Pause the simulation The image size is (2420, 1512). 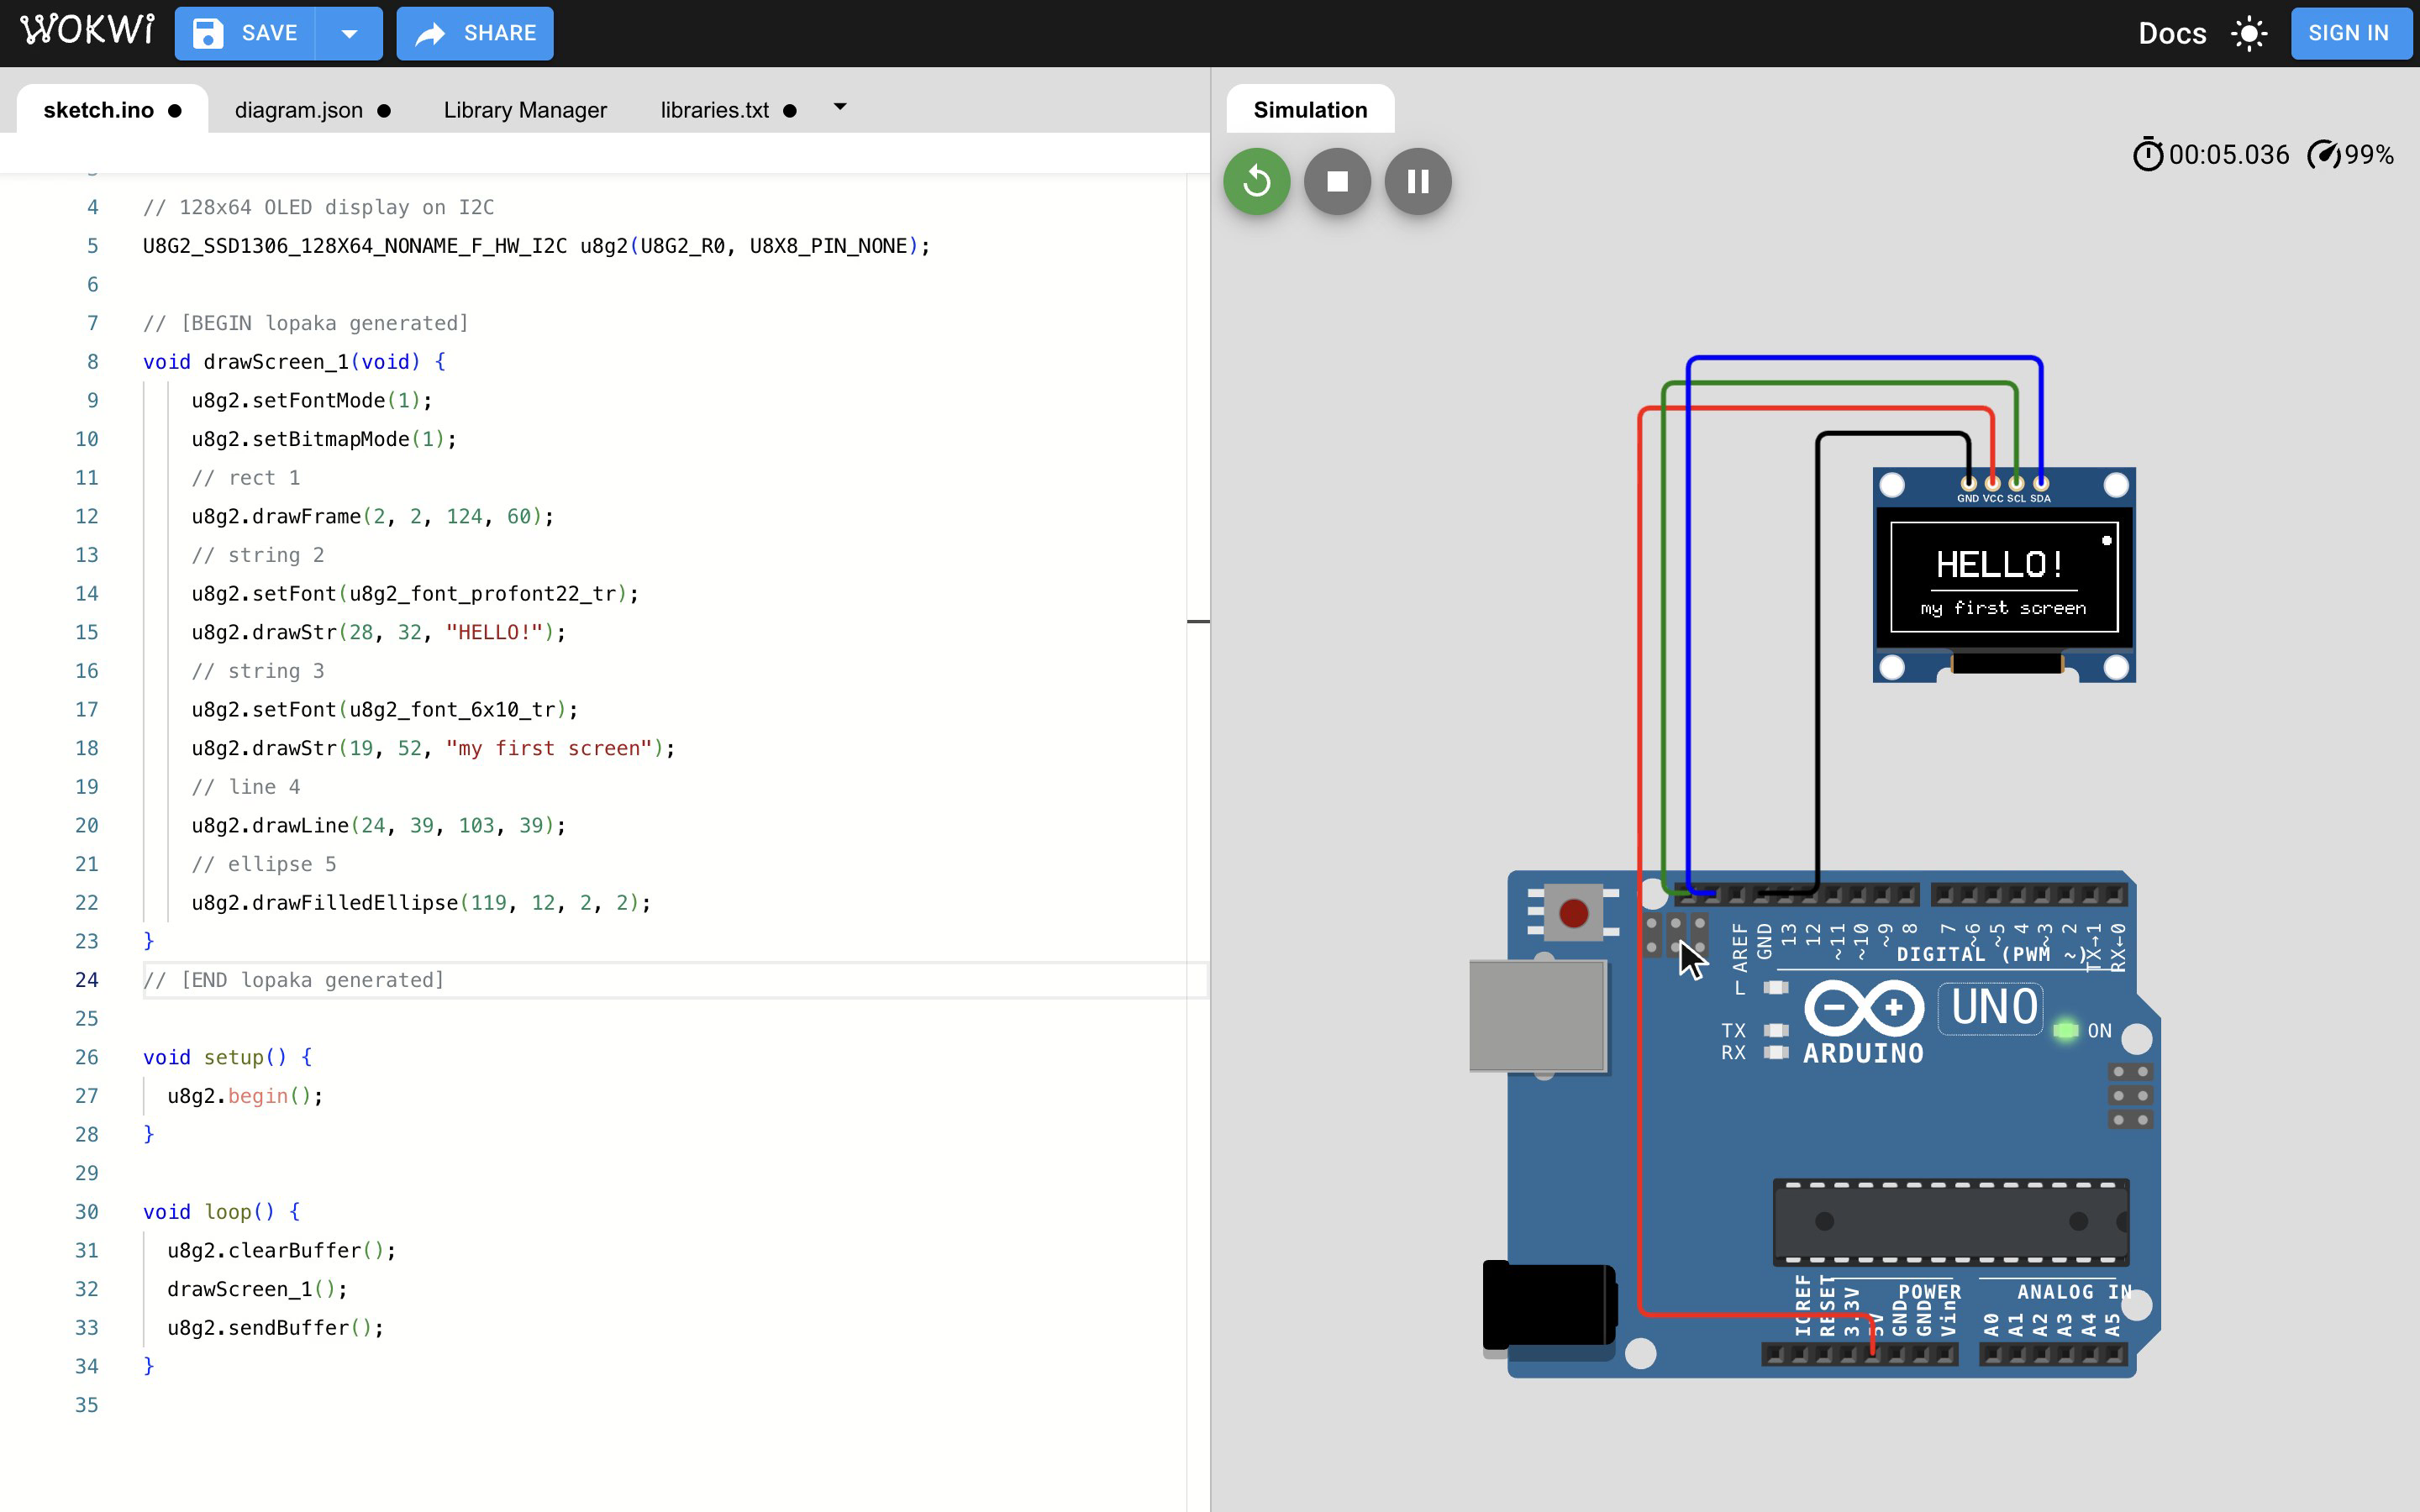[1417, 181]
